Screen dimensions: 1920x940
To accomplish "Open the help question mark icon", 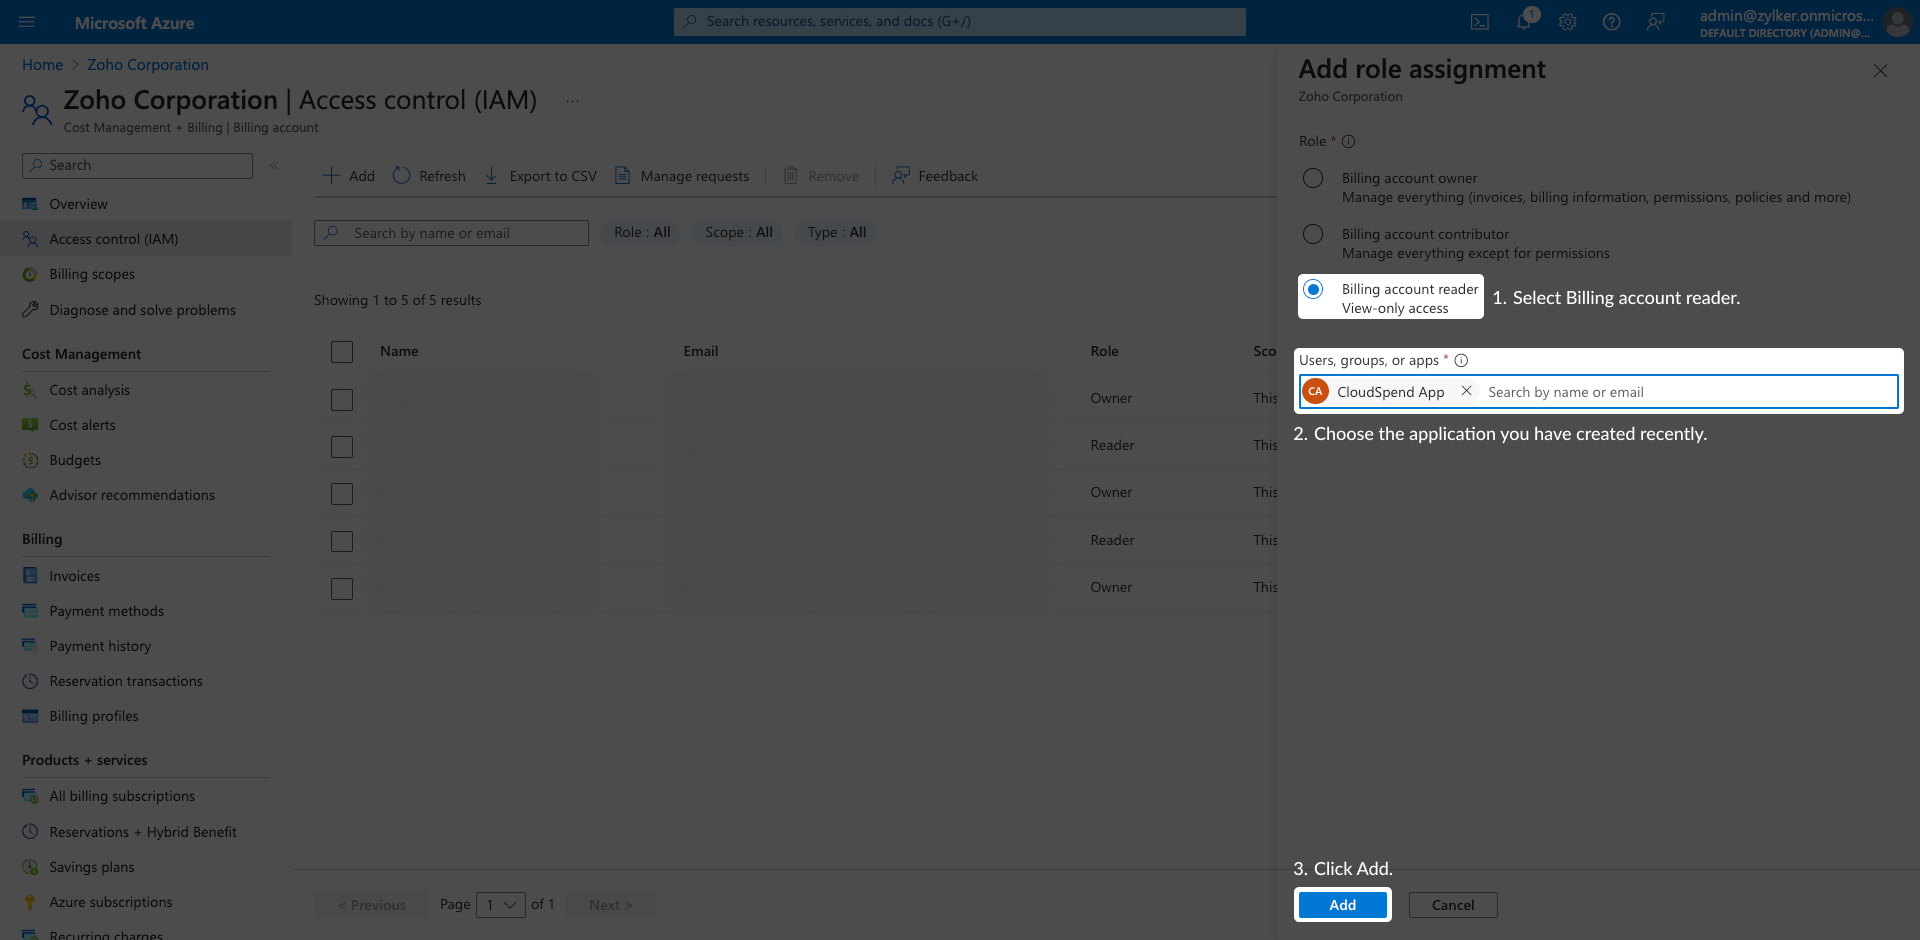I will [1612, 22].
